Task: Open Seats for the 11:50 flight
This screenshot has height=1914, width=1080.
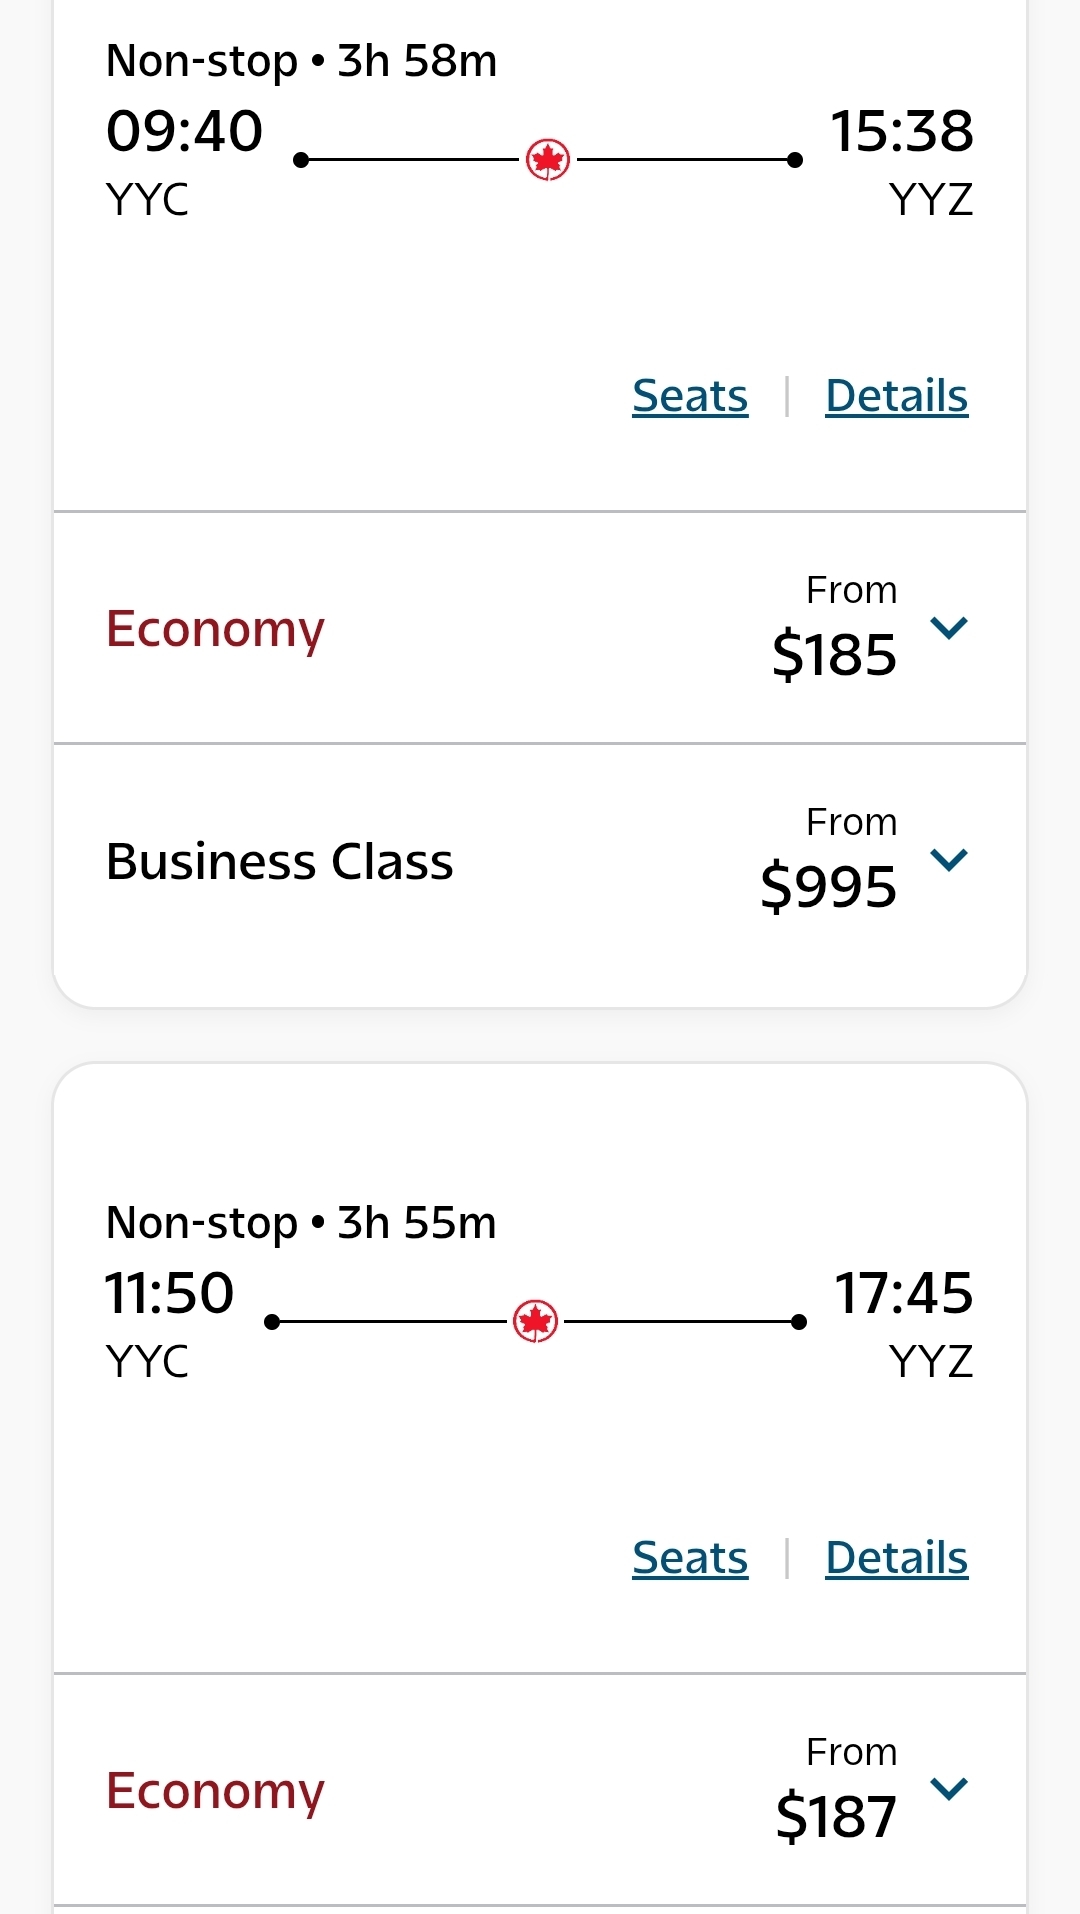Action: coord(690,1558)
